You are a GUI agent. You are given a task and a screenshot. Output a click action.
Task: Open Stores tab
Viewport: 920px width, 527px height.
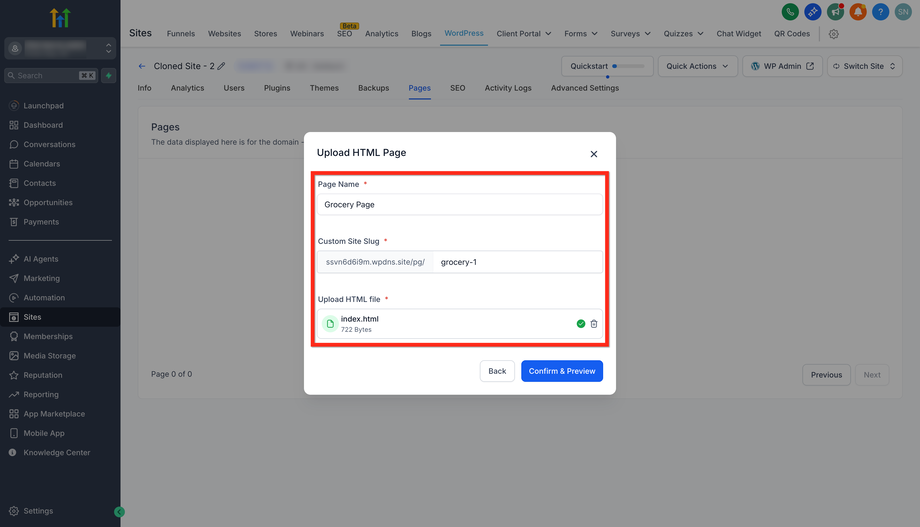click(265, 34)
